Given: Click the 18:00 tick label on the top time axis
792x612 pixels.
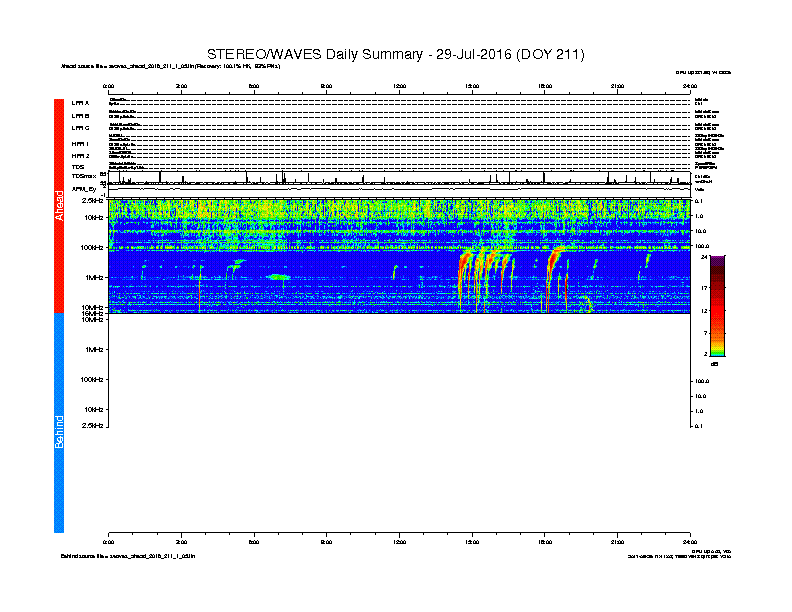Looking at the screenshot, I should [x=544, y=86].
